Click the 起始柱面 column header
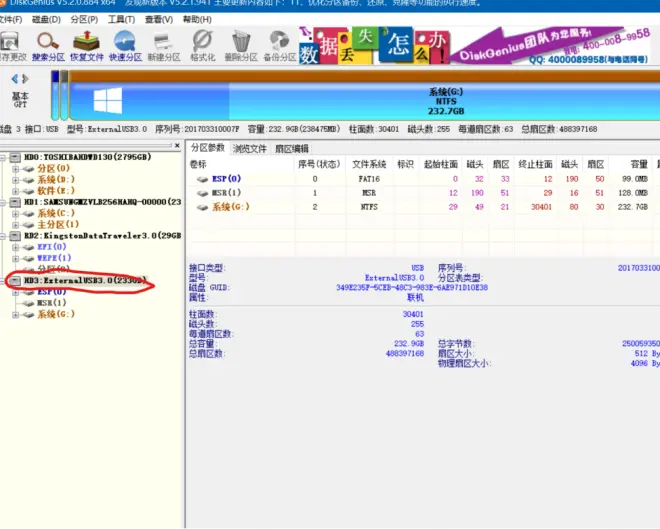Viewport: 660px width, 529px height. click(x=441, y=164)
